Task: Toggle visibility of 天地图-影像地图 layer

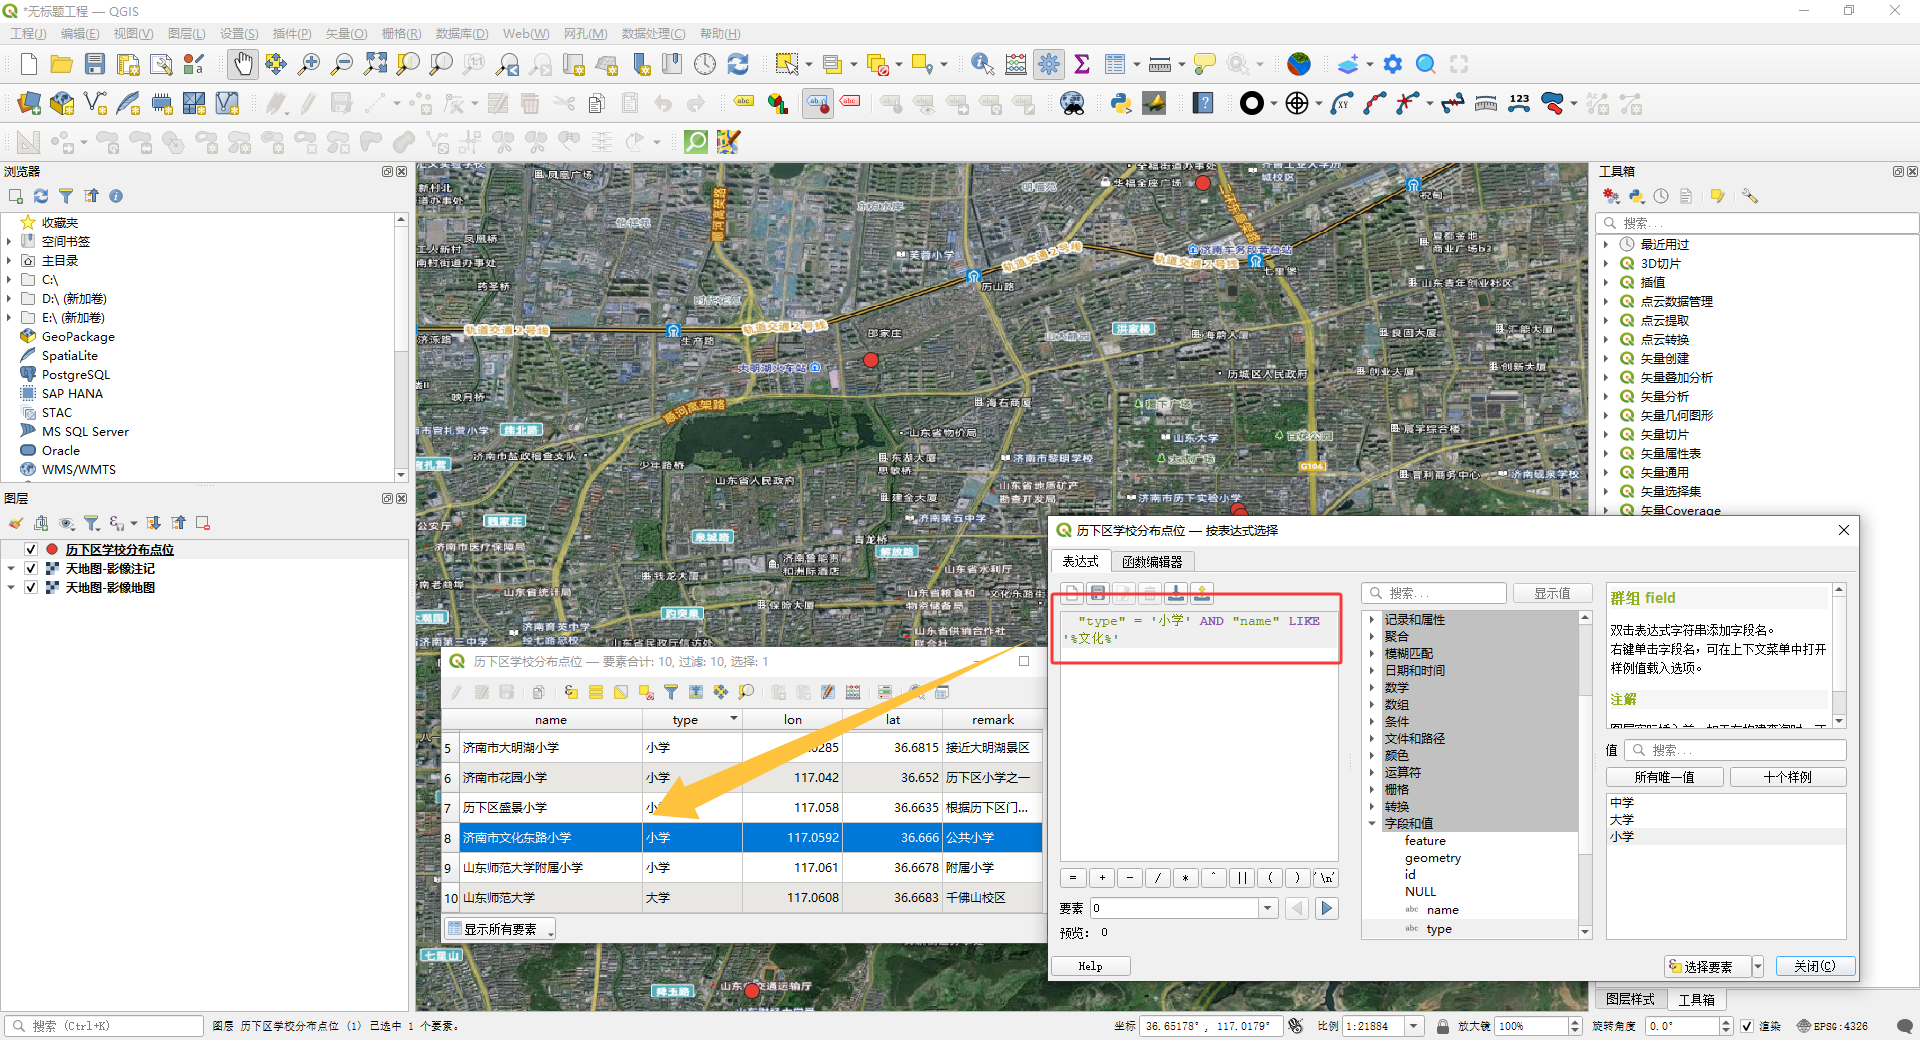Action: point(31,588)
